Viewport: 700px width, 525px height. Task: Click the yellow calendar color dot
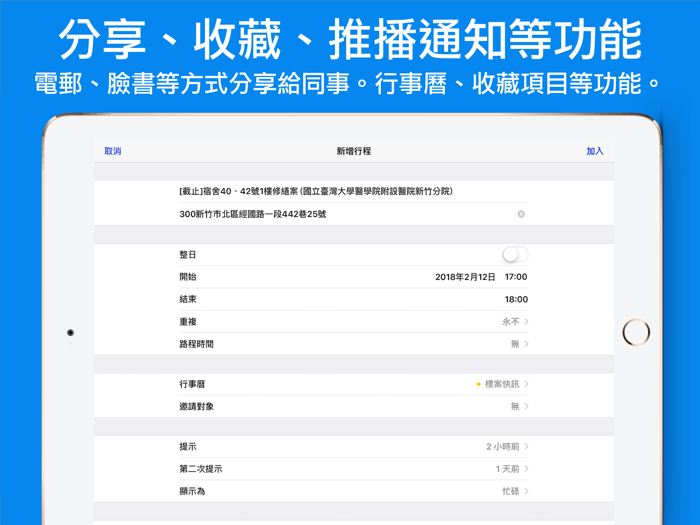pyautogui.click(x=479, y=384)
